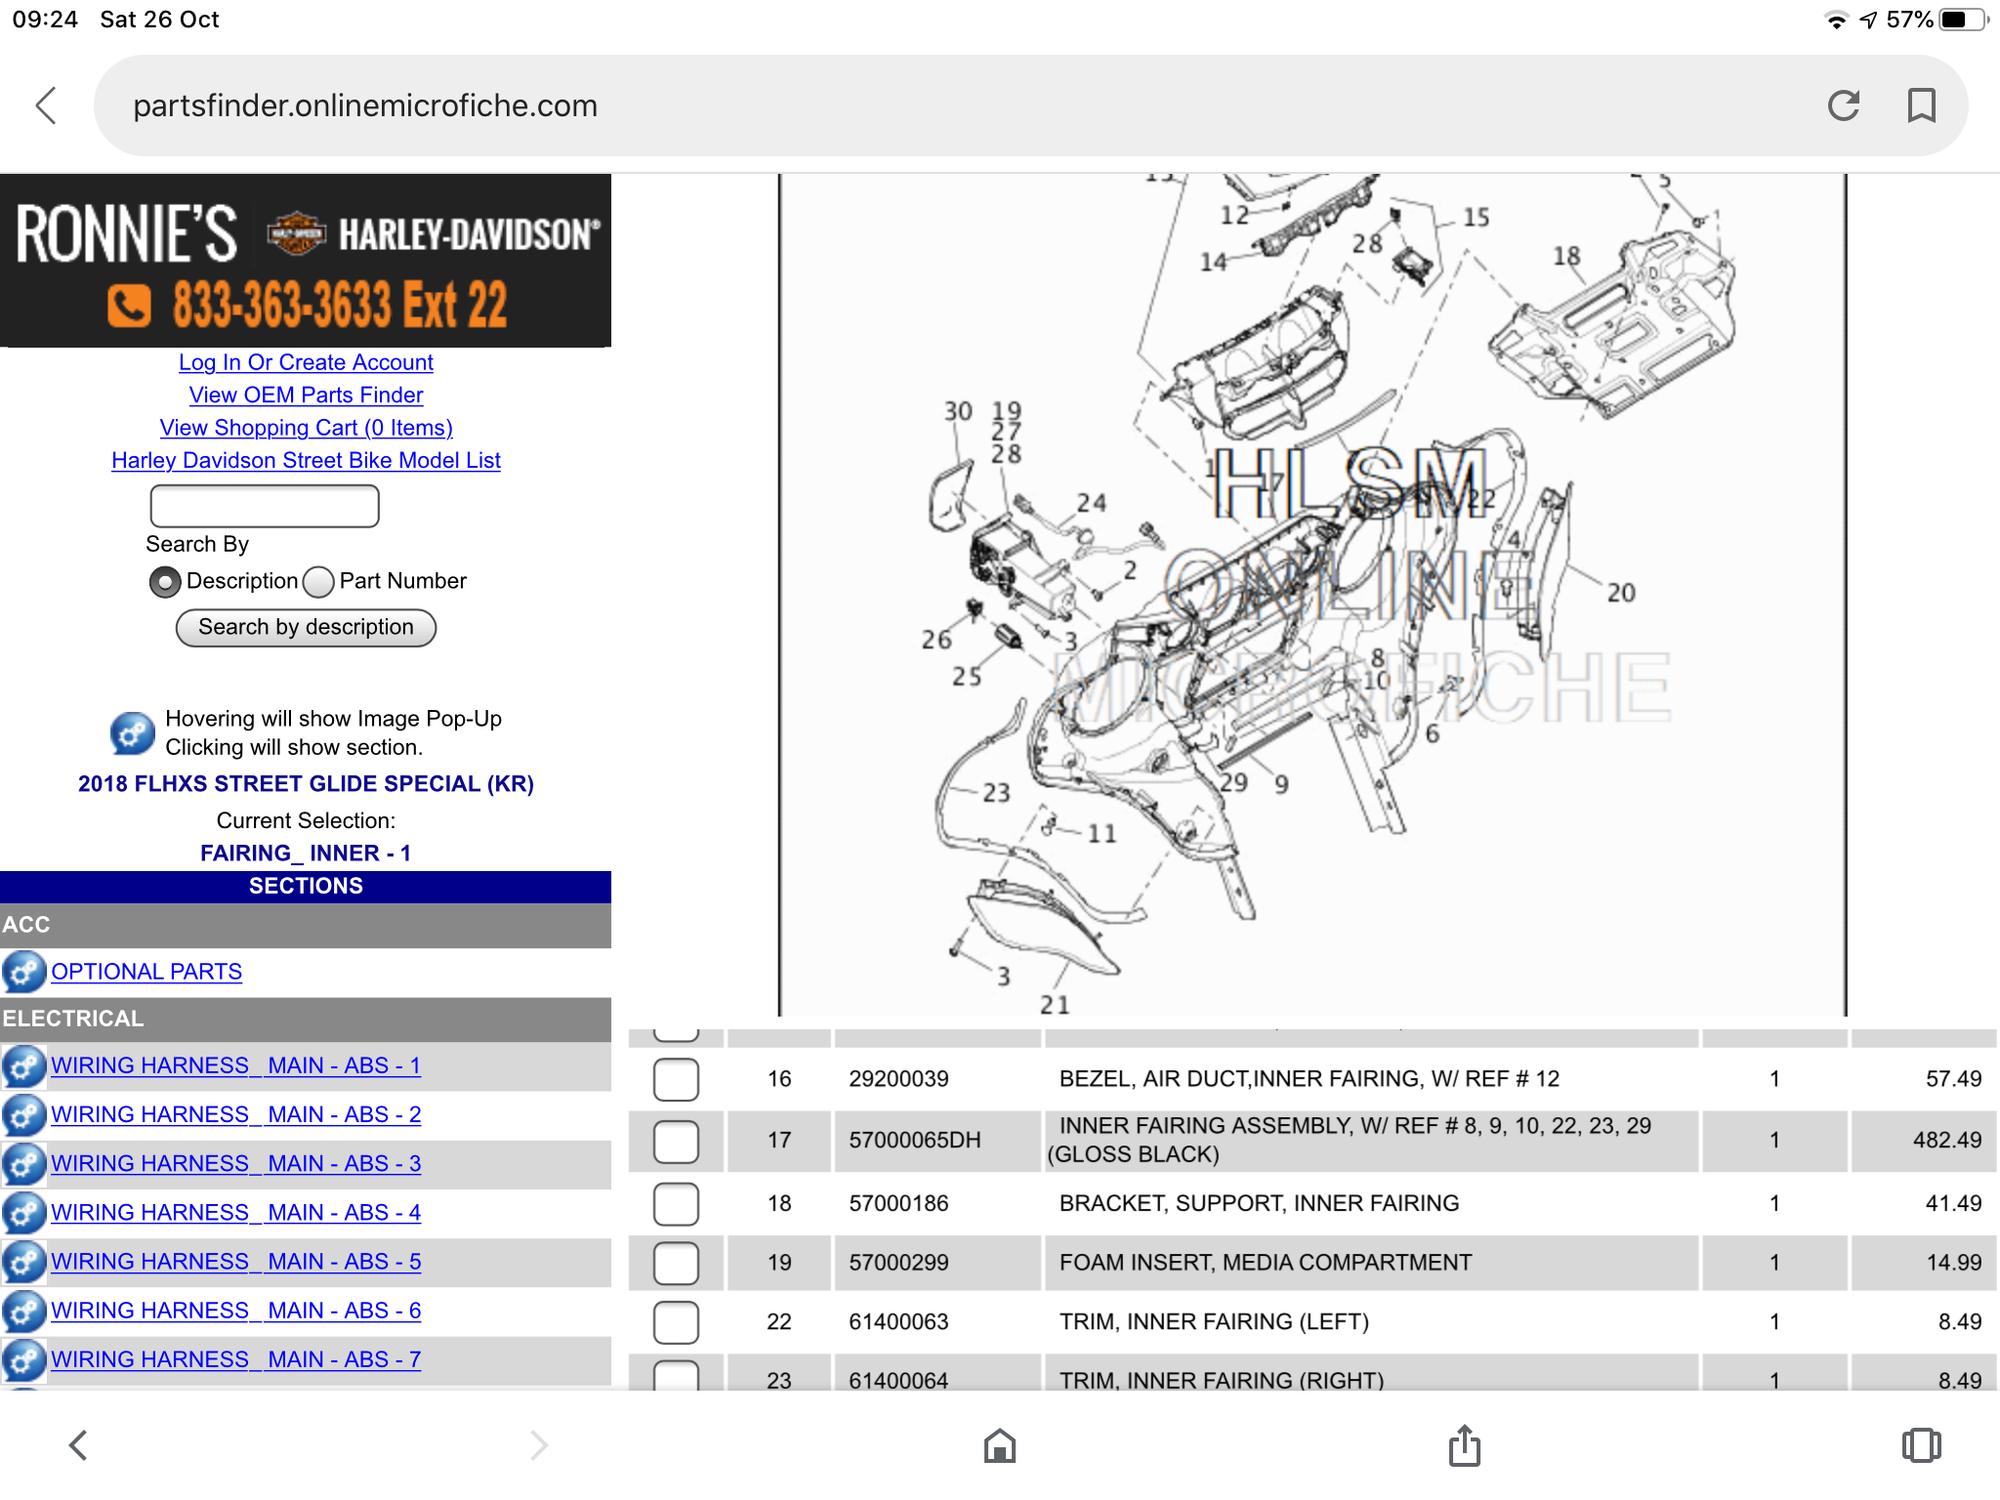
Task: Go to the browser home icon
Action: coord(999,1446)
